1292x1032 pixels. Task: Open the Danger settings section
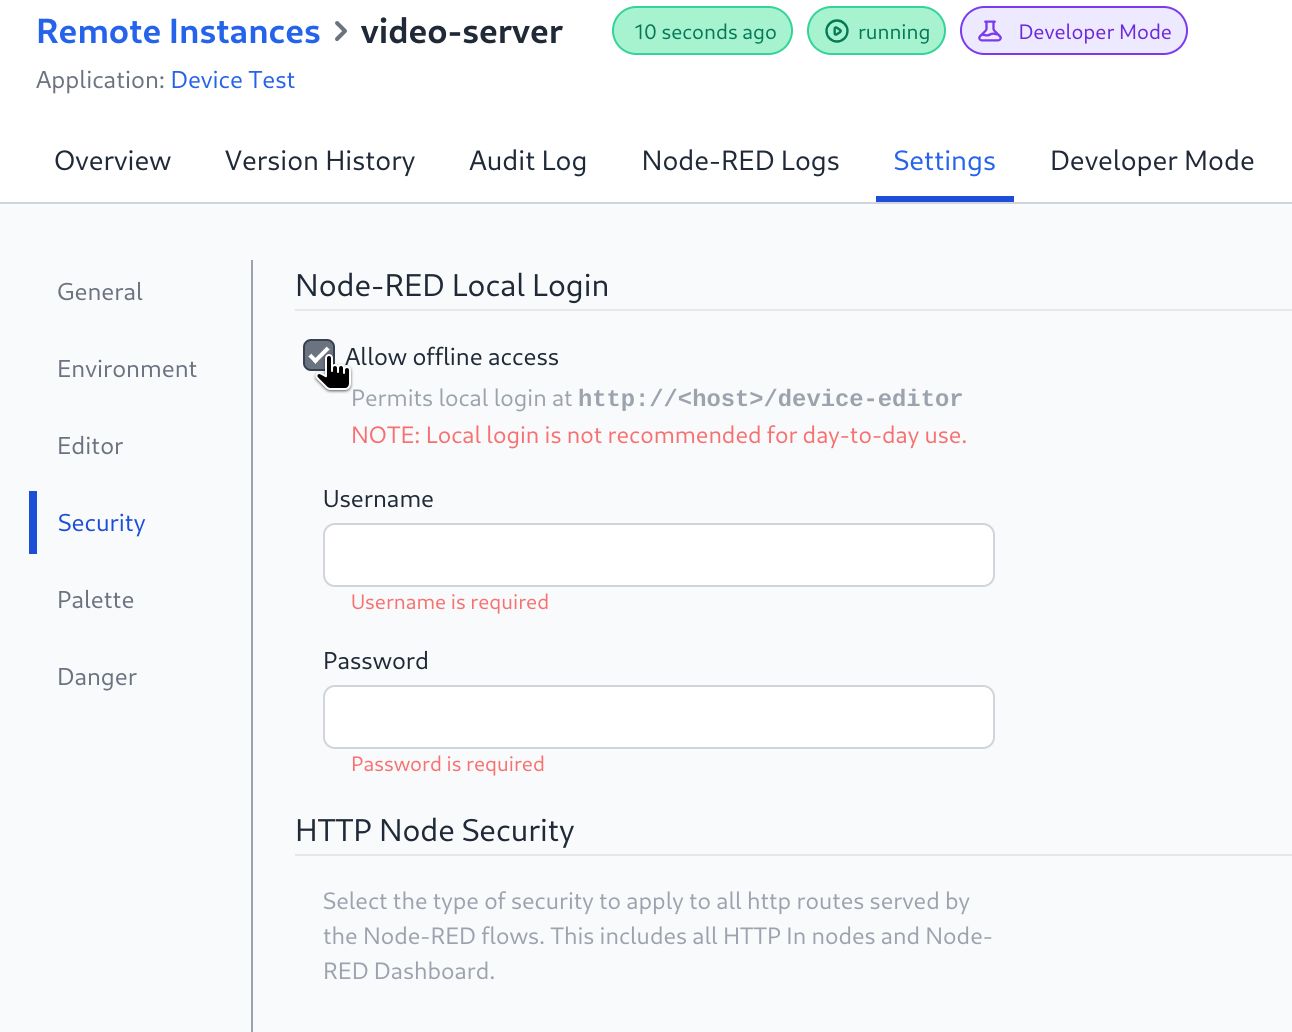click(96, 676)
